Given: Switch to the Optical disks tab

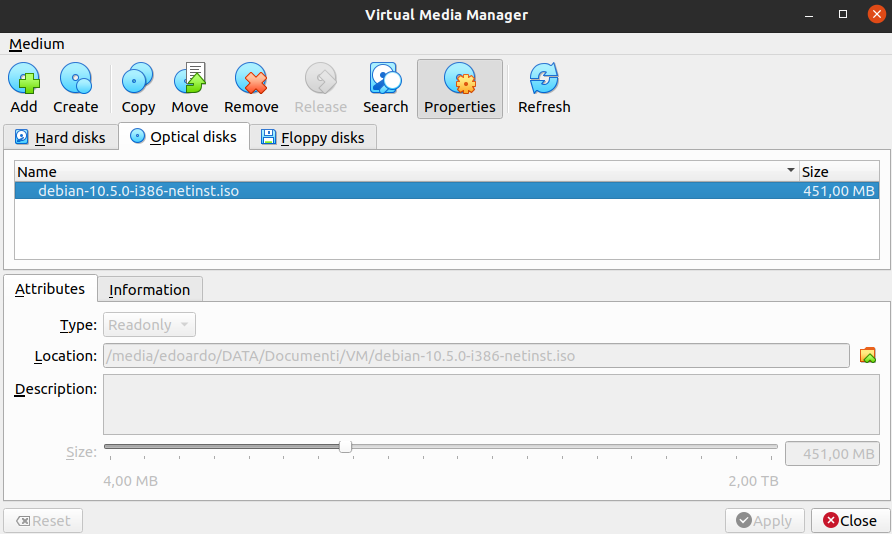Looking at the screenshot, I should coord(184,136).
